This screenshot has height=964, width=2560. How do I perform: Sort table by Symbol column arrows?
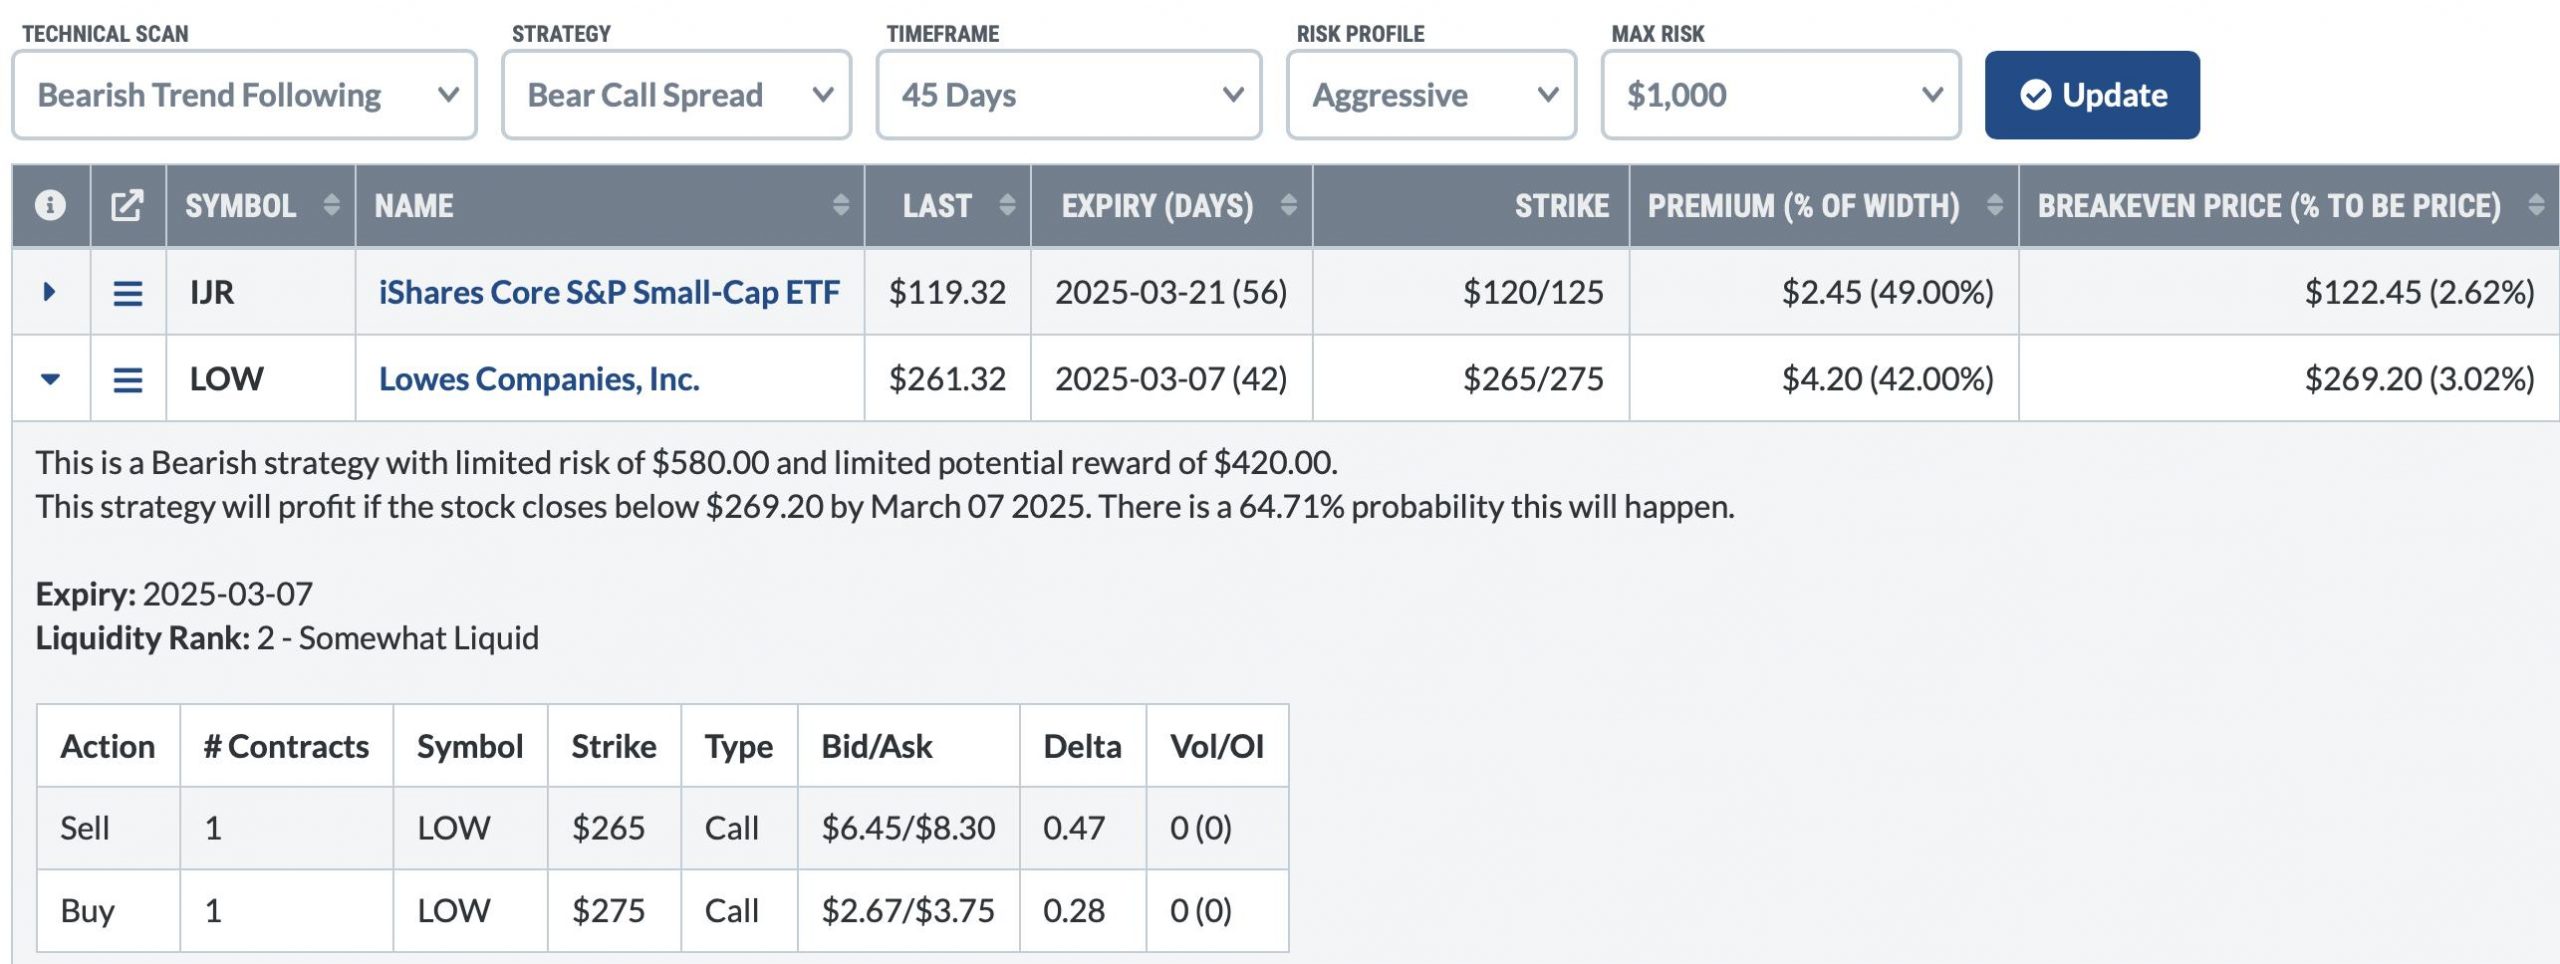(332, 205)
